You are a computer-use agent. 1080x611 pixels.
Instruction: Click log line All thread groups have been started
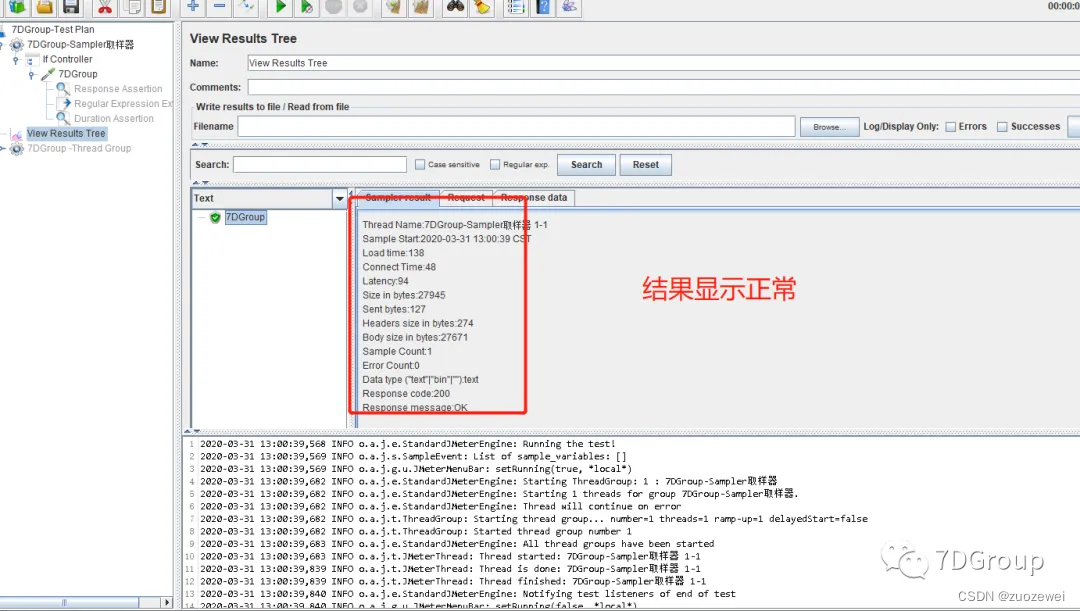[457, 544]
